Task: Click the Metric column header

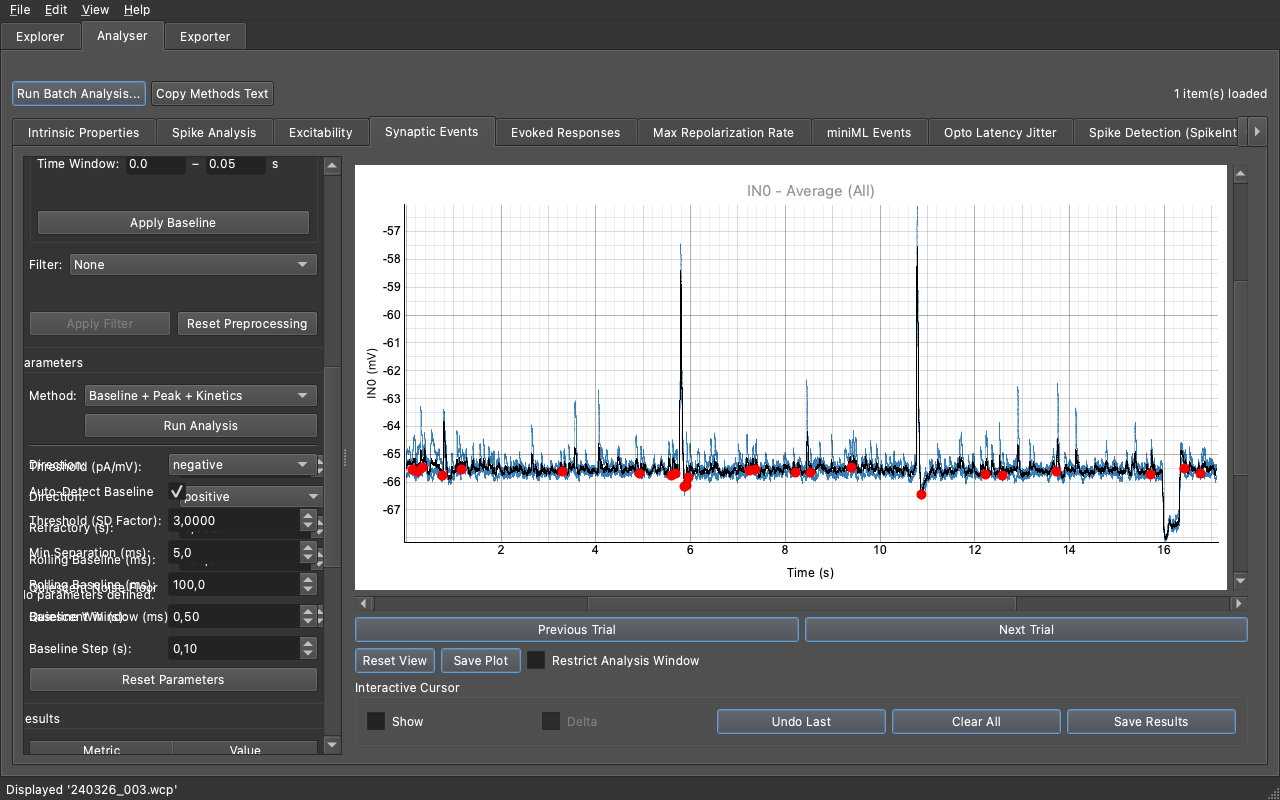Action: click(101, 749)
